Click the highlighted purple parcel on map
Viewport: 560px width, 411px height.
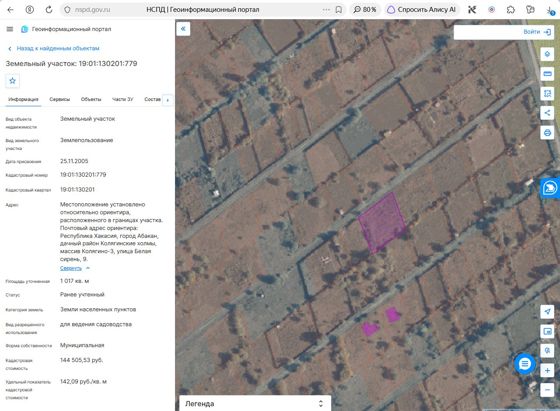click(382, 223)
